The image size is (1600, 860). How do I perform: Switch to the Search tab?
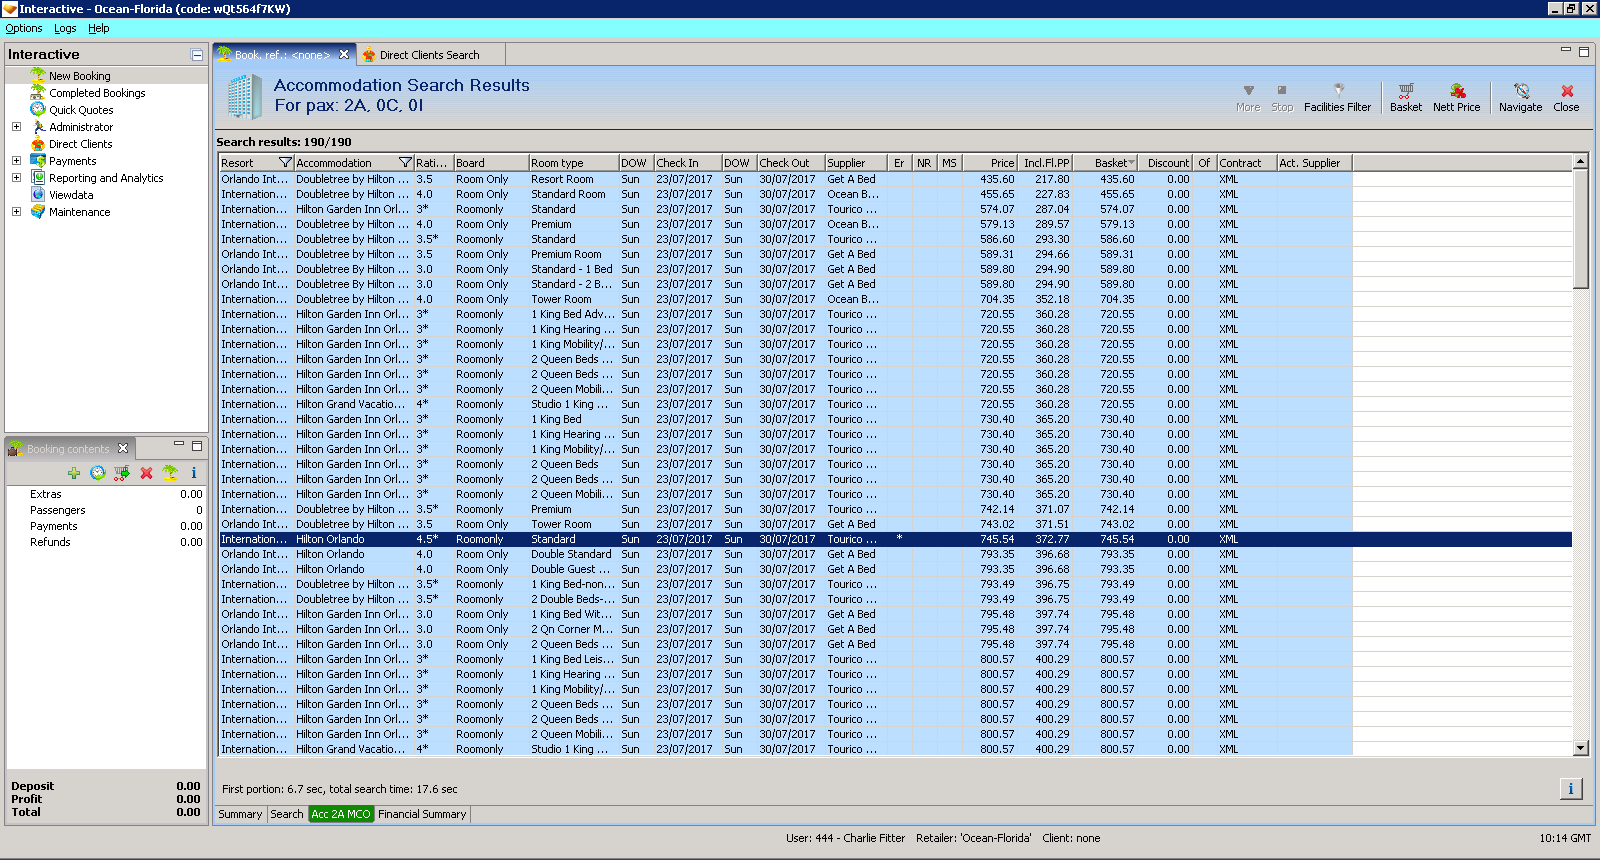287,814
